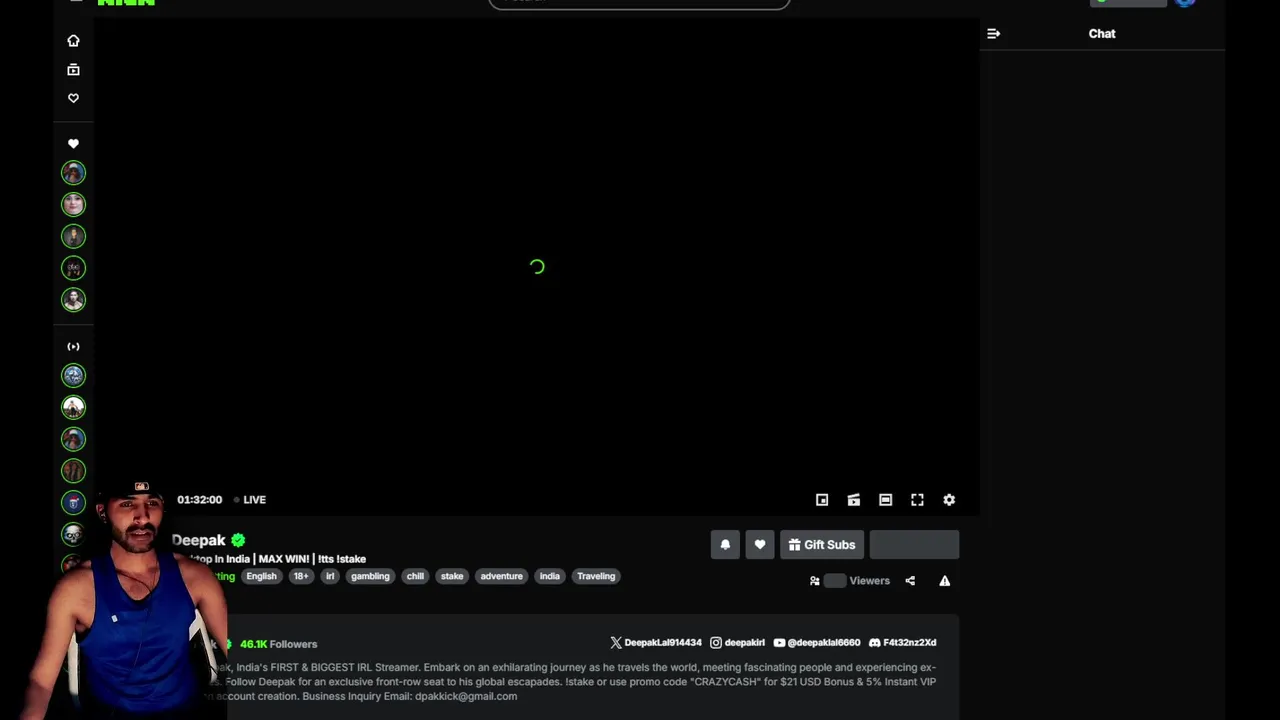The image size is (1280, 720).
Task: Select the india tag
Action: pos(550,576)
